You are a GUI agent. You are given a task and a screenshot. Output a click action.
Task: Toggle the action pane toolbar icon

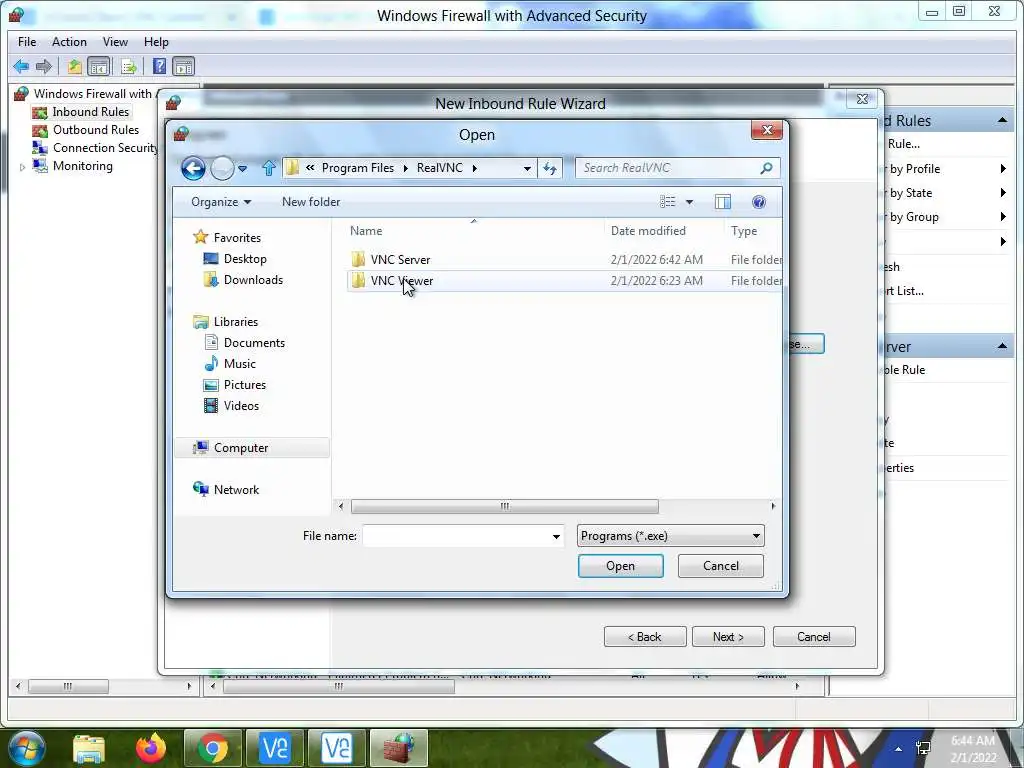point(184,66)
